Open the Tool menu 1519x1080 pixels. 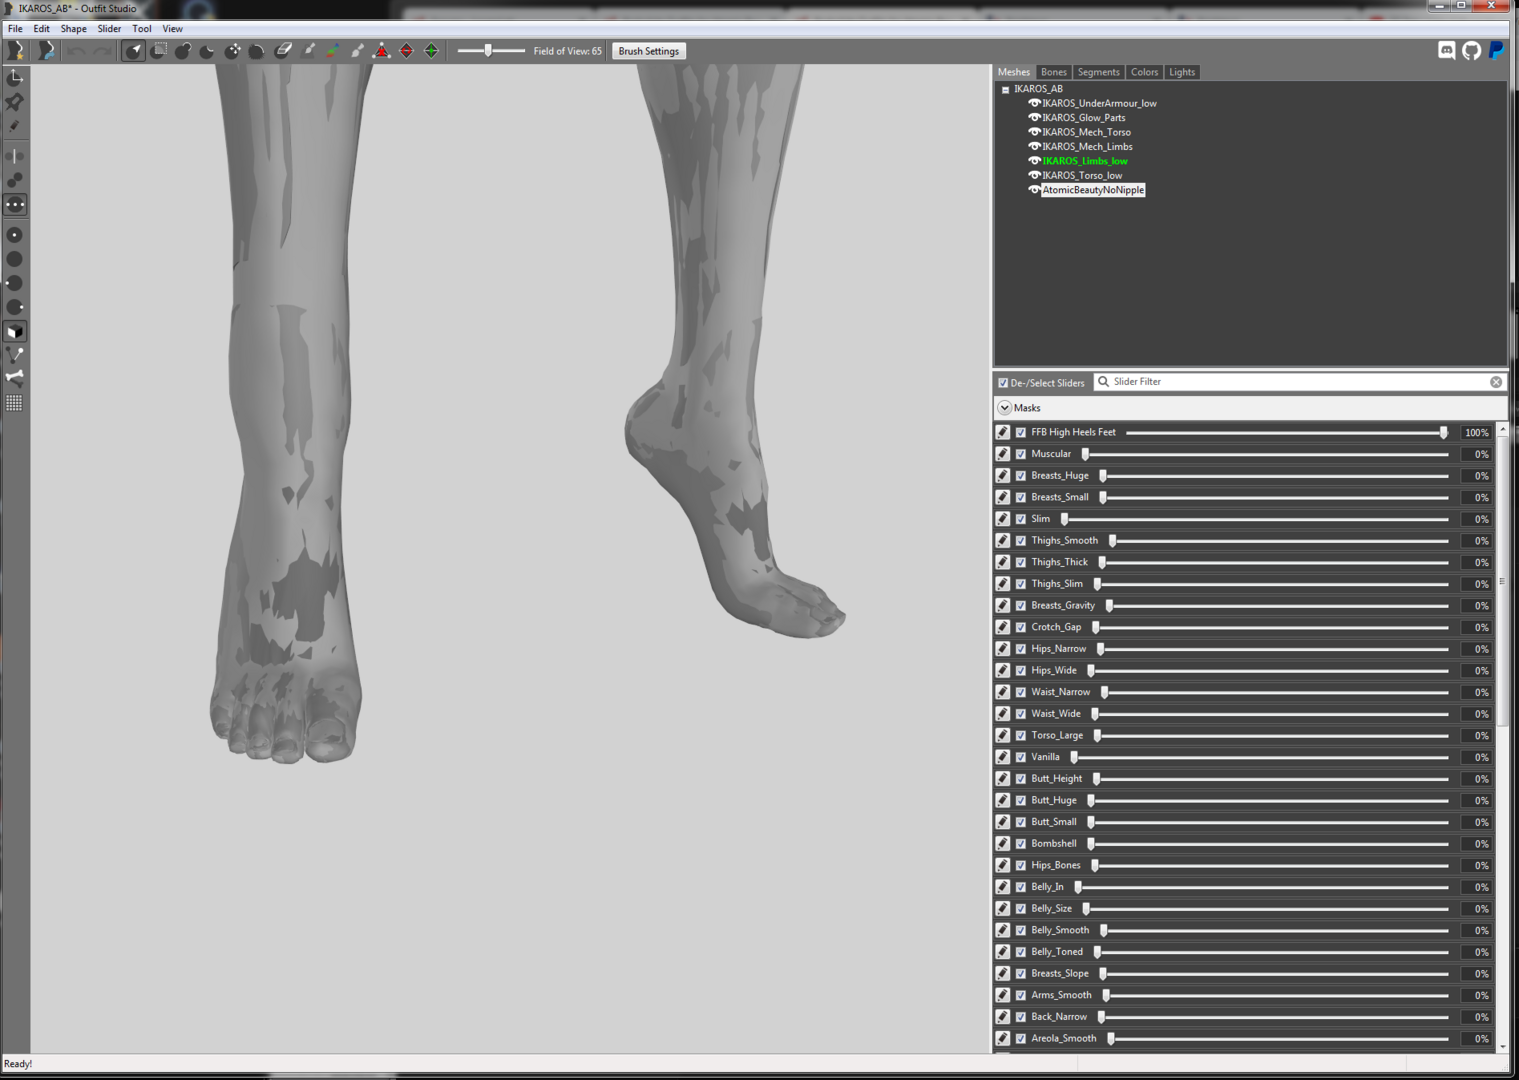tap(142, 29)
